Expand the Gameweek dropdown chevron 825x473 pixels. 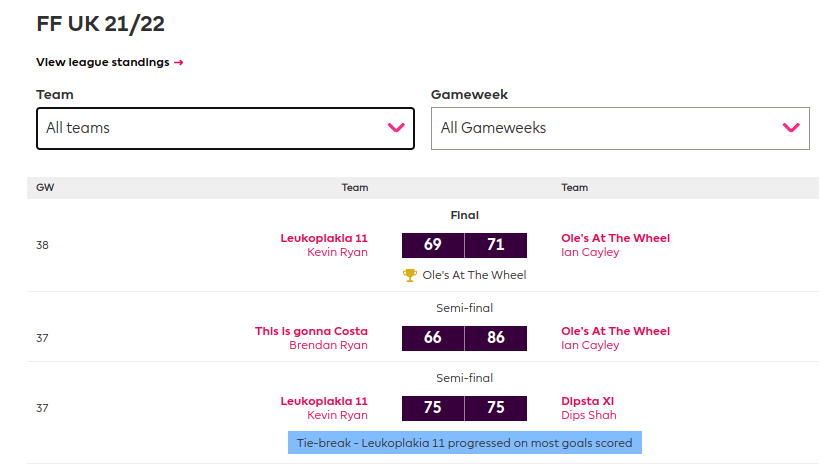coord(791,128)
